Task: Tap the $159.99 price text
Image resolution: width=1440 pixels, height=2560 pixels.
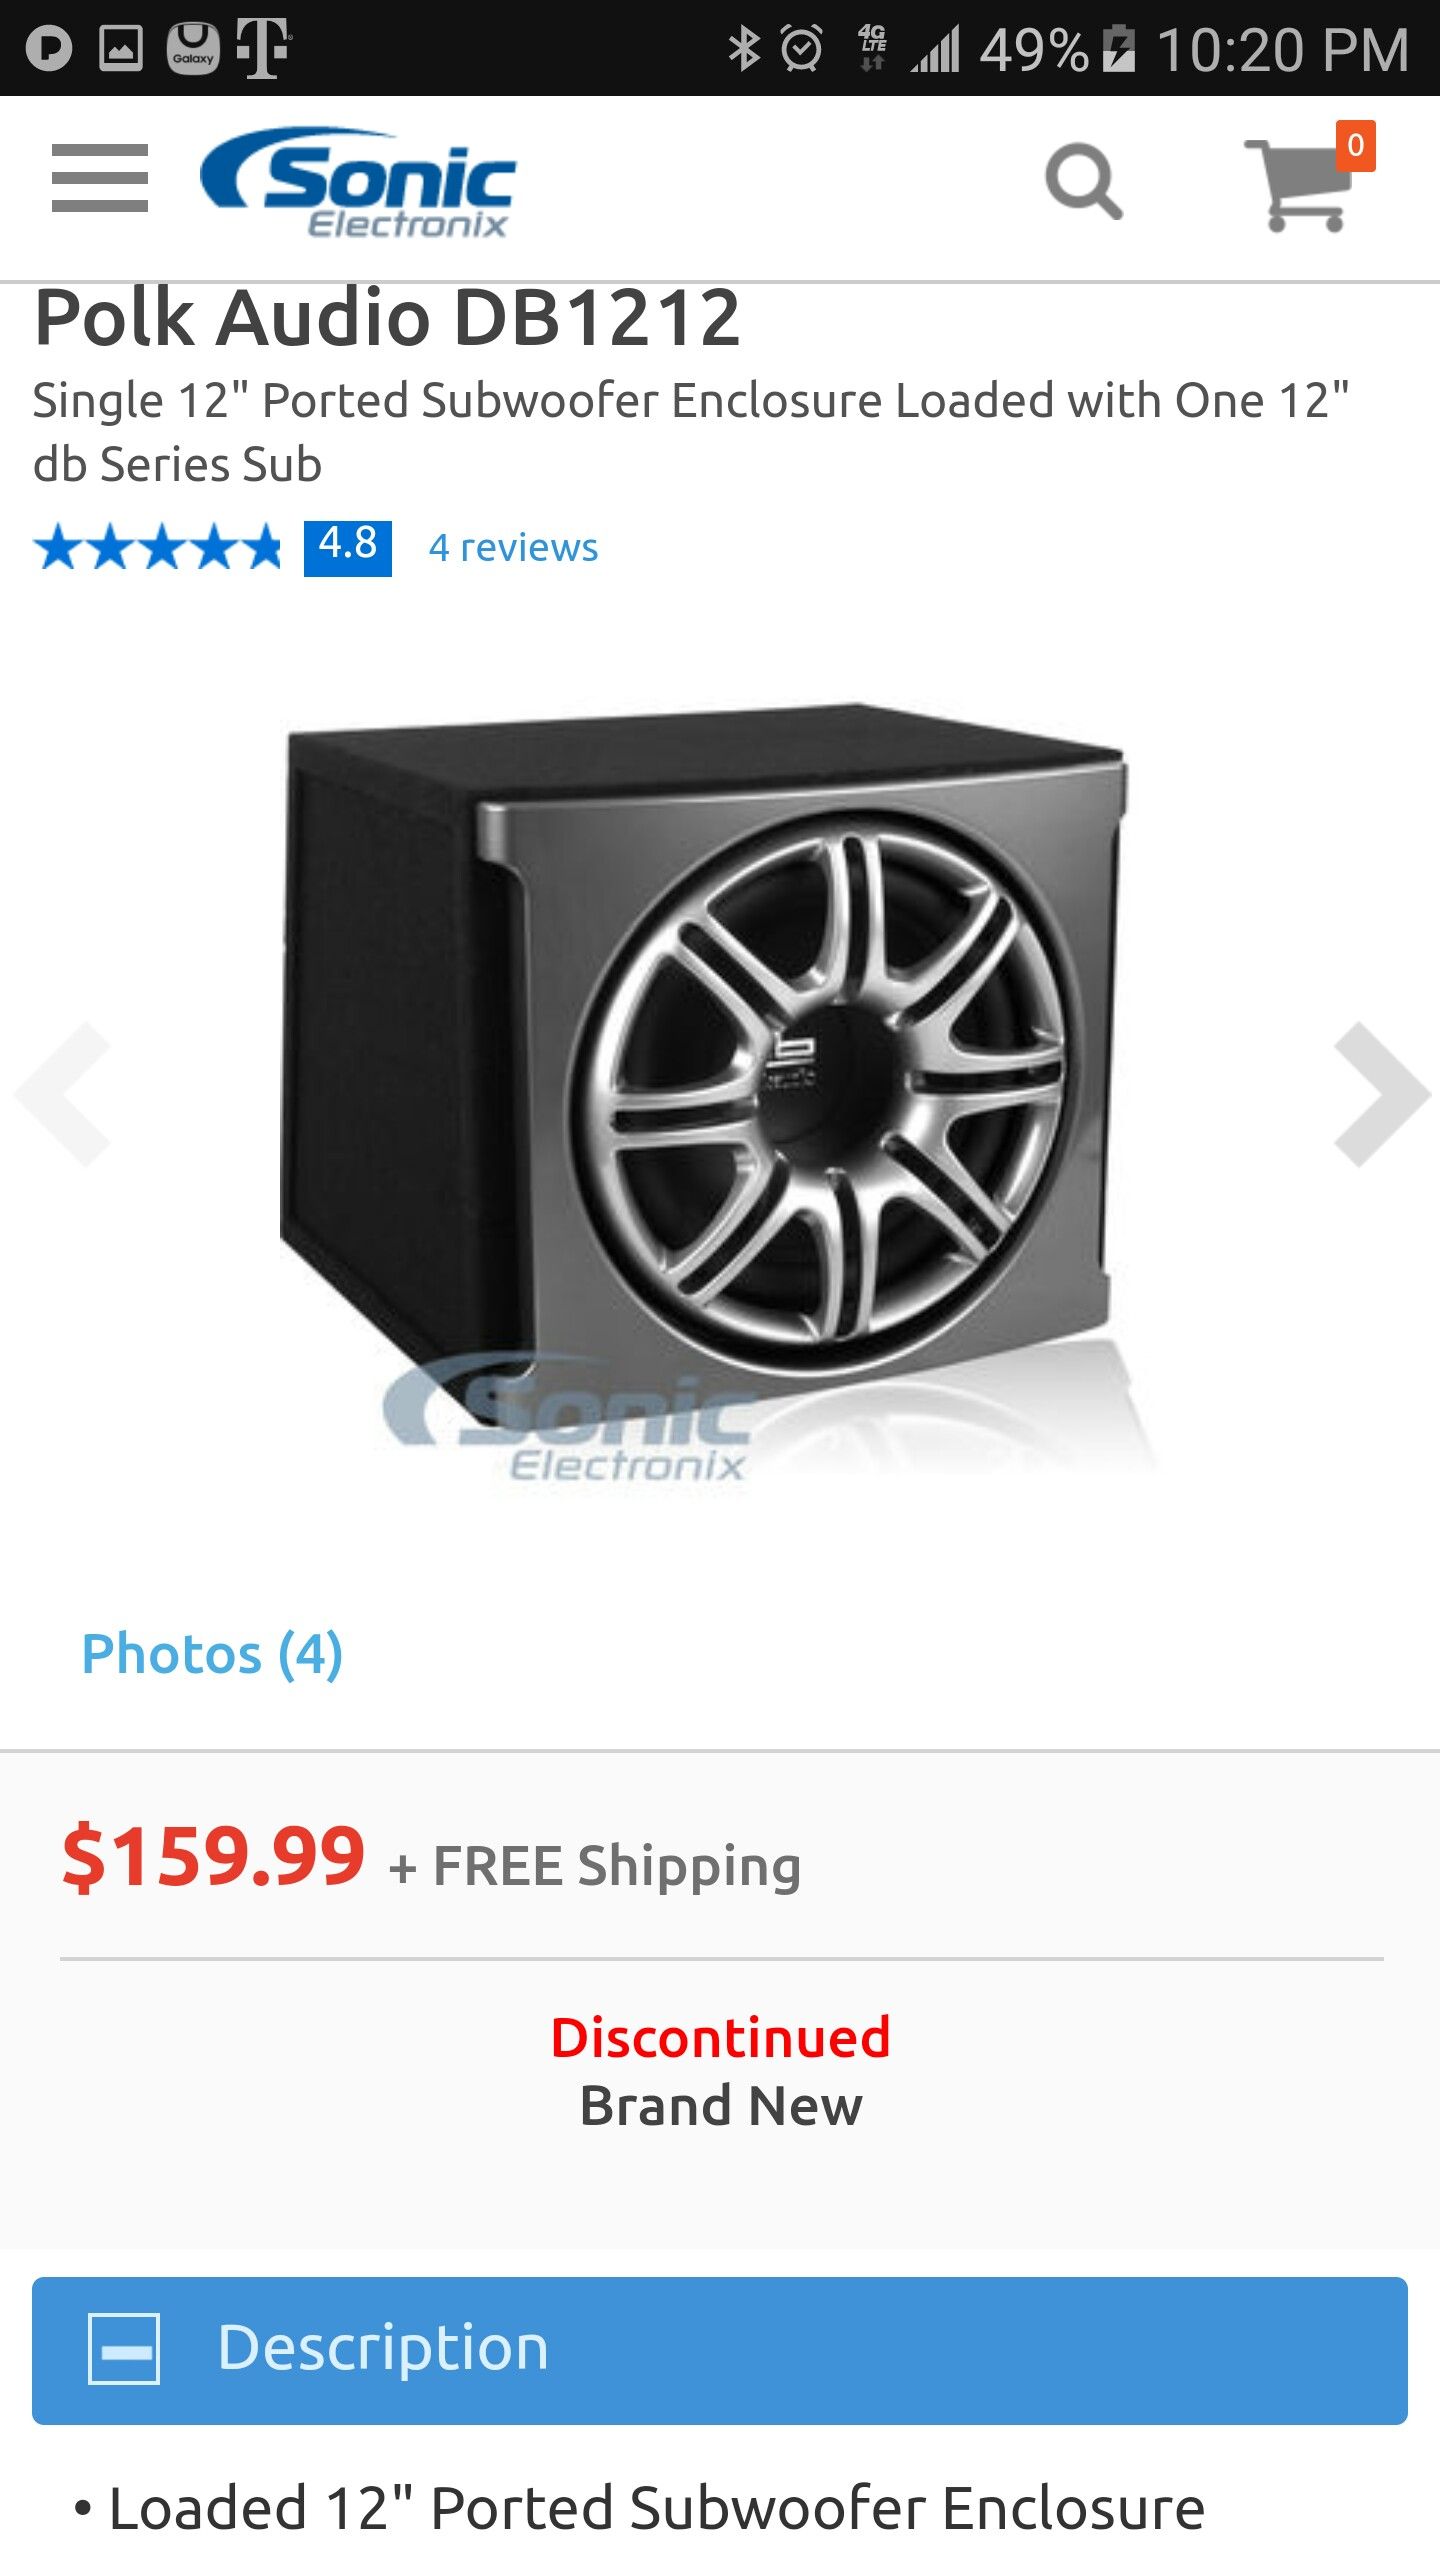Action: coord(214,1857)
